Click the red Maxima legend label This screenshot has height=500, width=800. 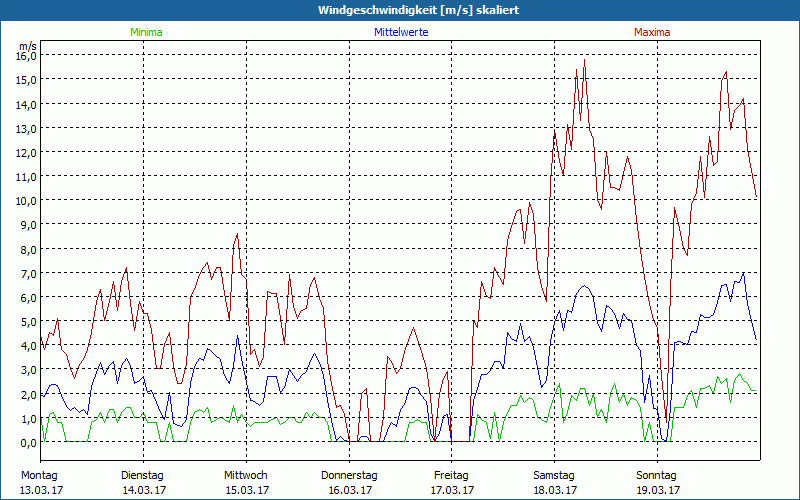[x=652, y=32]
